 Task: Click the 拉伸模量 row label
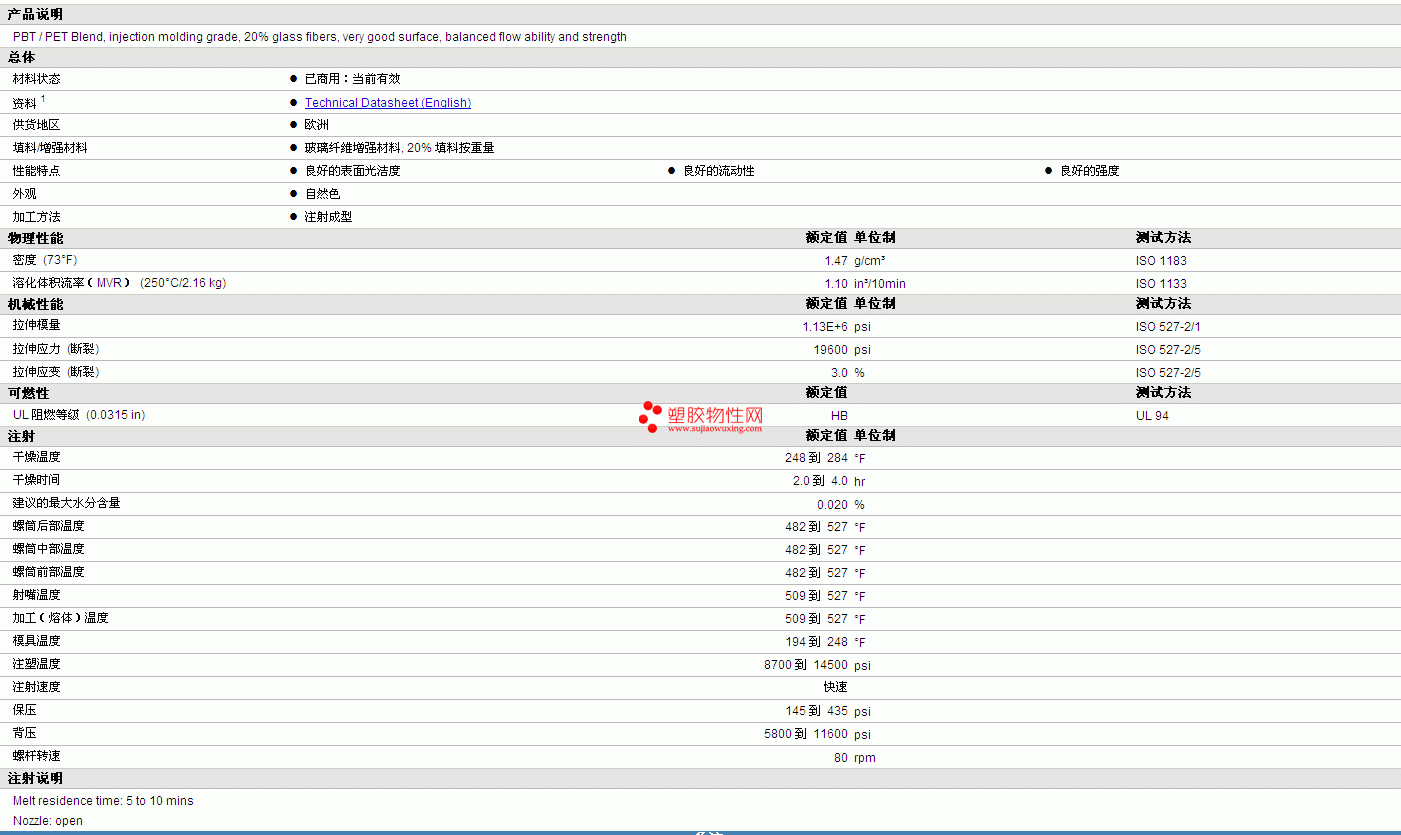click(x=37, y=325)
